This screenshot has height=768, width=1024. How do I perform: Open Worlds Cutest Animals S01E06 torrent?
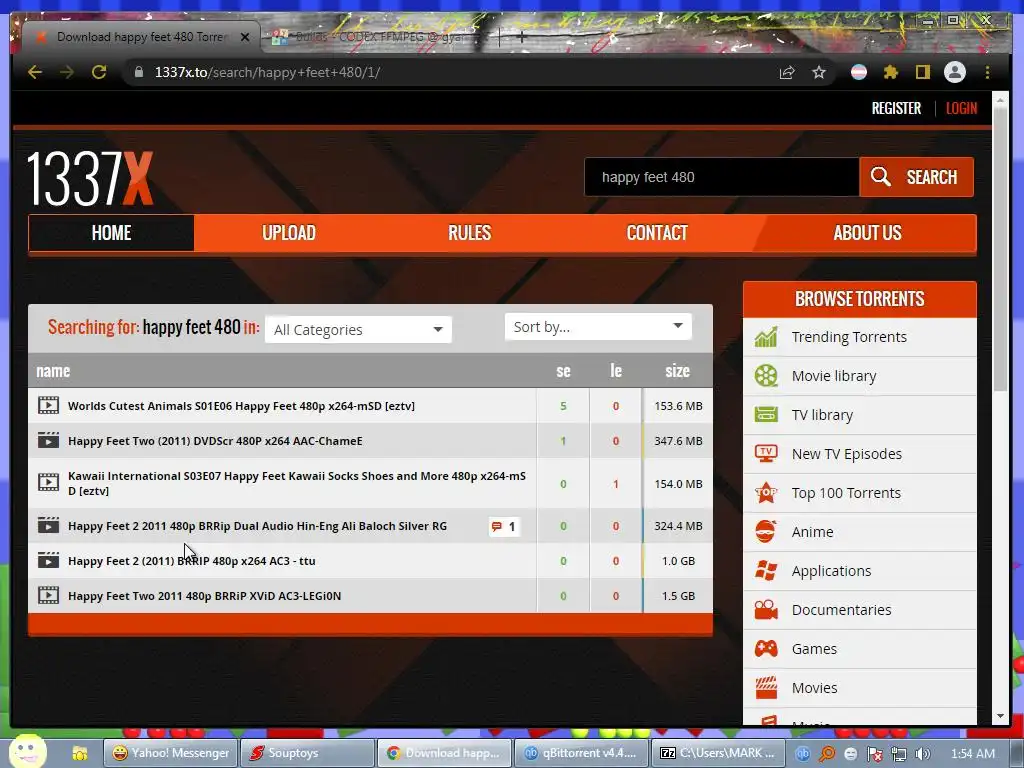pos(242,406)
